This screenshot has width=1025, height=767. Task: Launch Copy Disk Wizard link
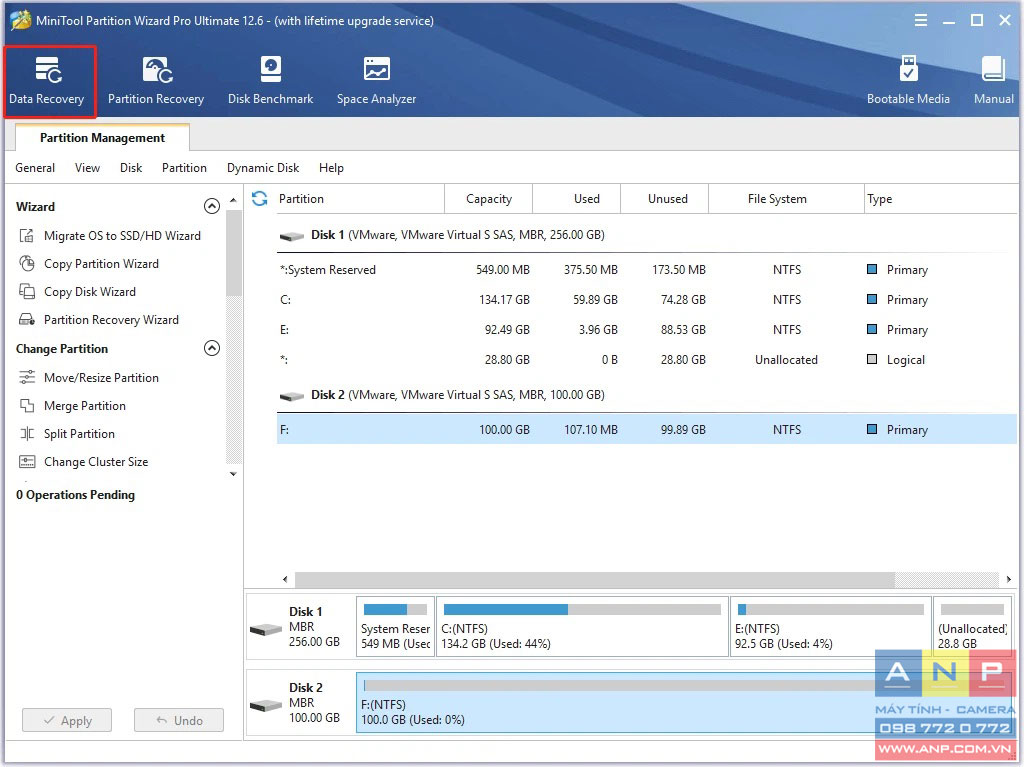pos(90,292)
